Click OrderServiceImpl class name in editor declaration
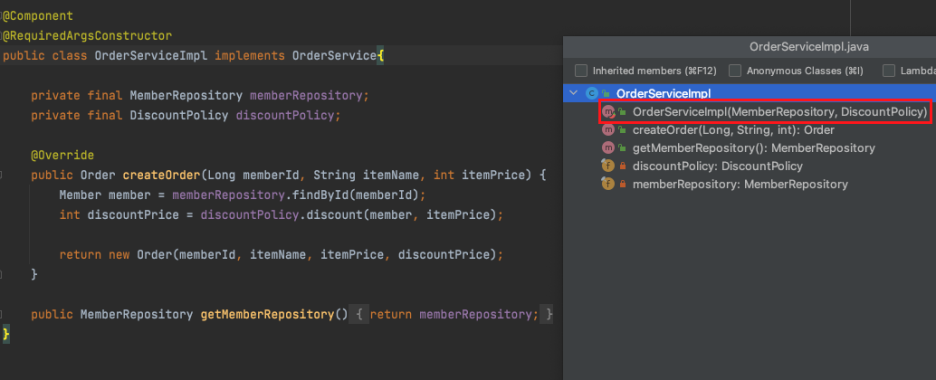This screenshot has width=936, height=380. point(151,56)
